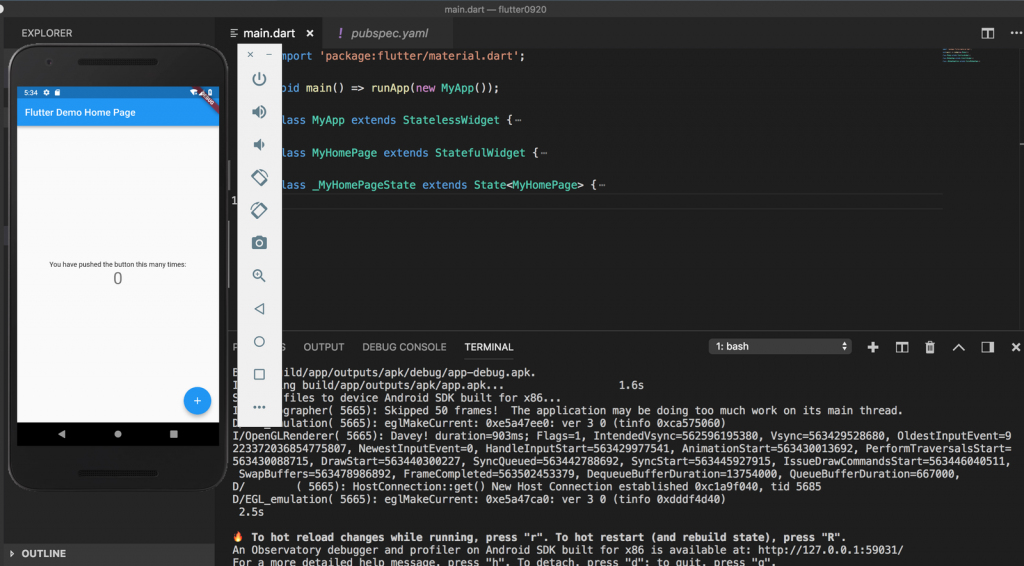The height and width of the screenshot is (566, 1024).
Task: Rotate emulator right with lower rotate icon
Action: click(x=259, y=210)
